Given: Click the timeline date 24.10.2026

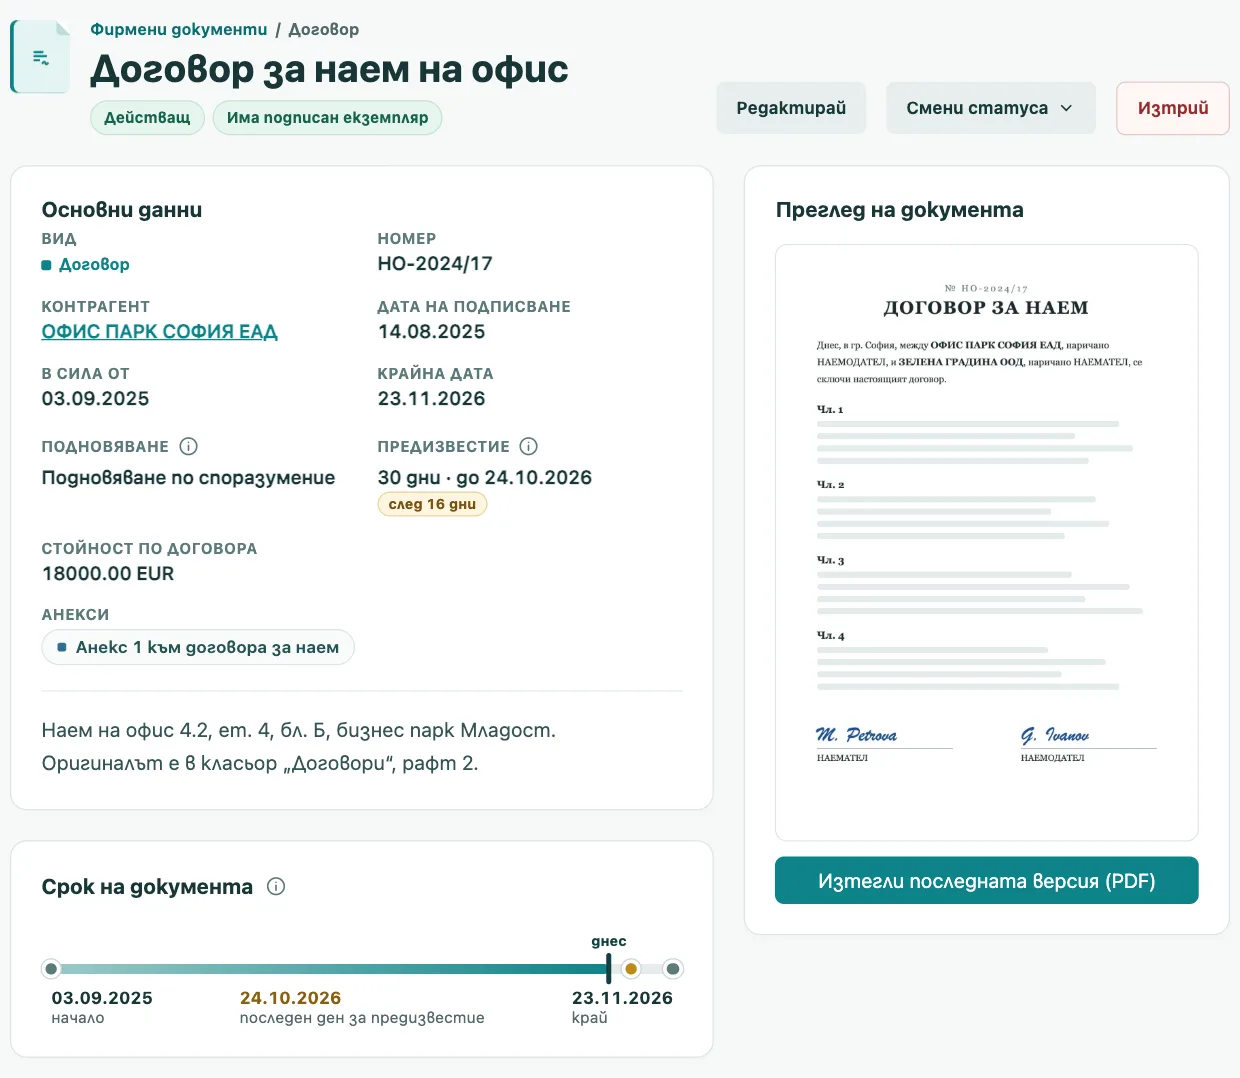Looking at the screenshot, I should pyautogui.click(x=290, y=998).
